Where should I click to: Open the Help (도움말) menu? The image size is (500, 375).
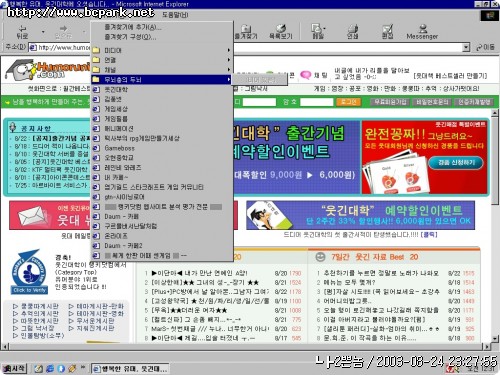point(175,15)
